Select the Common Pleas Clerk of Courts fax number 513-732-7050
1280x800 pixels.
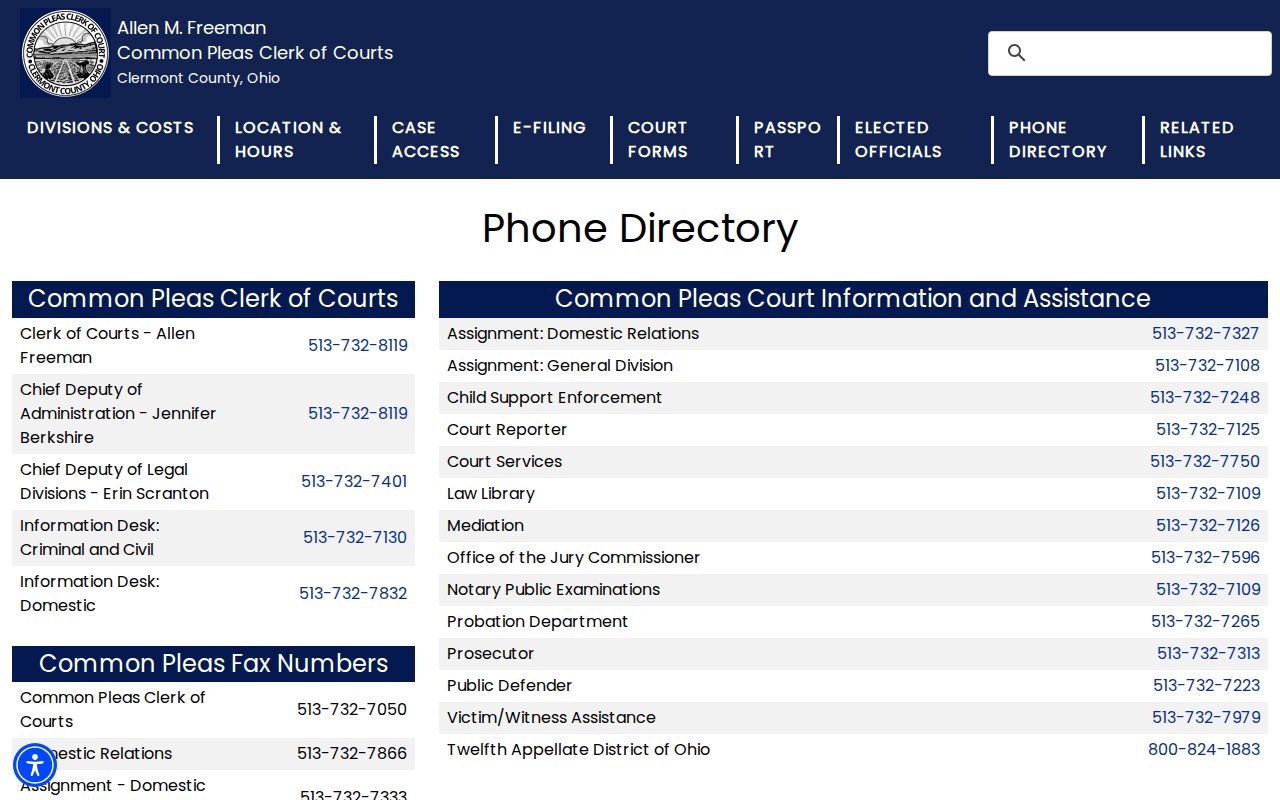click(x=352, y=710)
